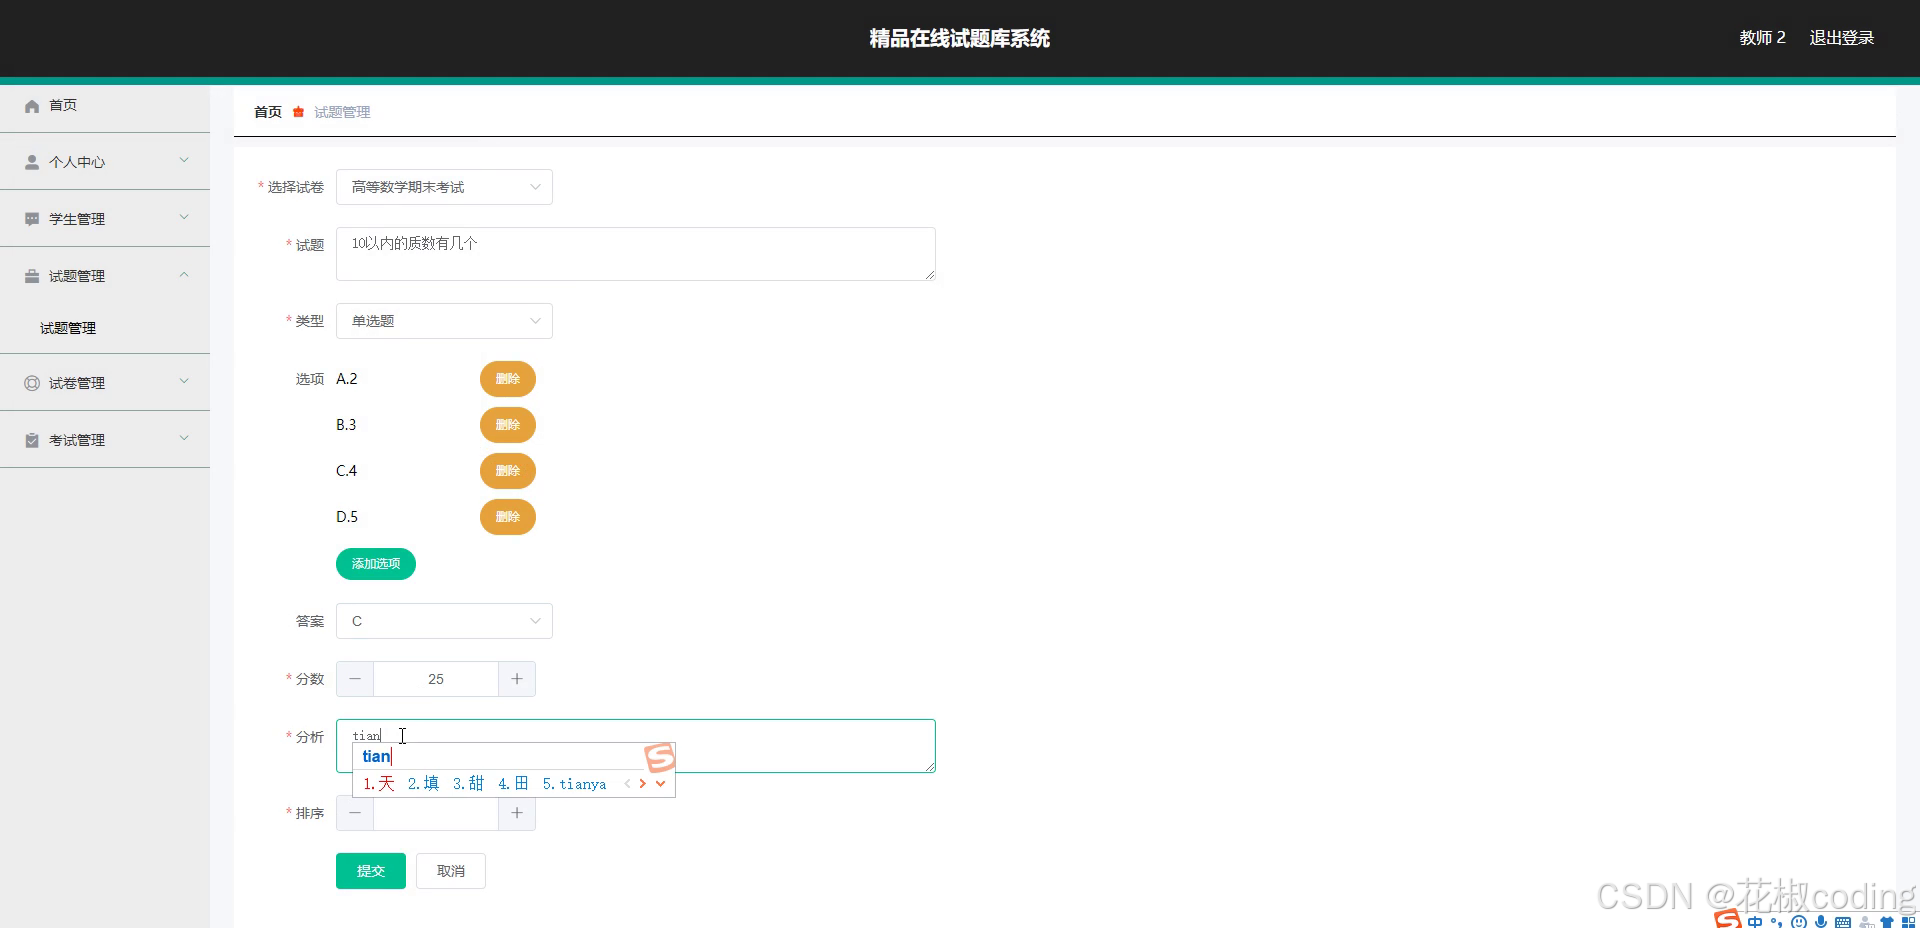Screen dimensions: 1920x928
Task: Click 教师 2 in the header
Action: coord(1762,38)
